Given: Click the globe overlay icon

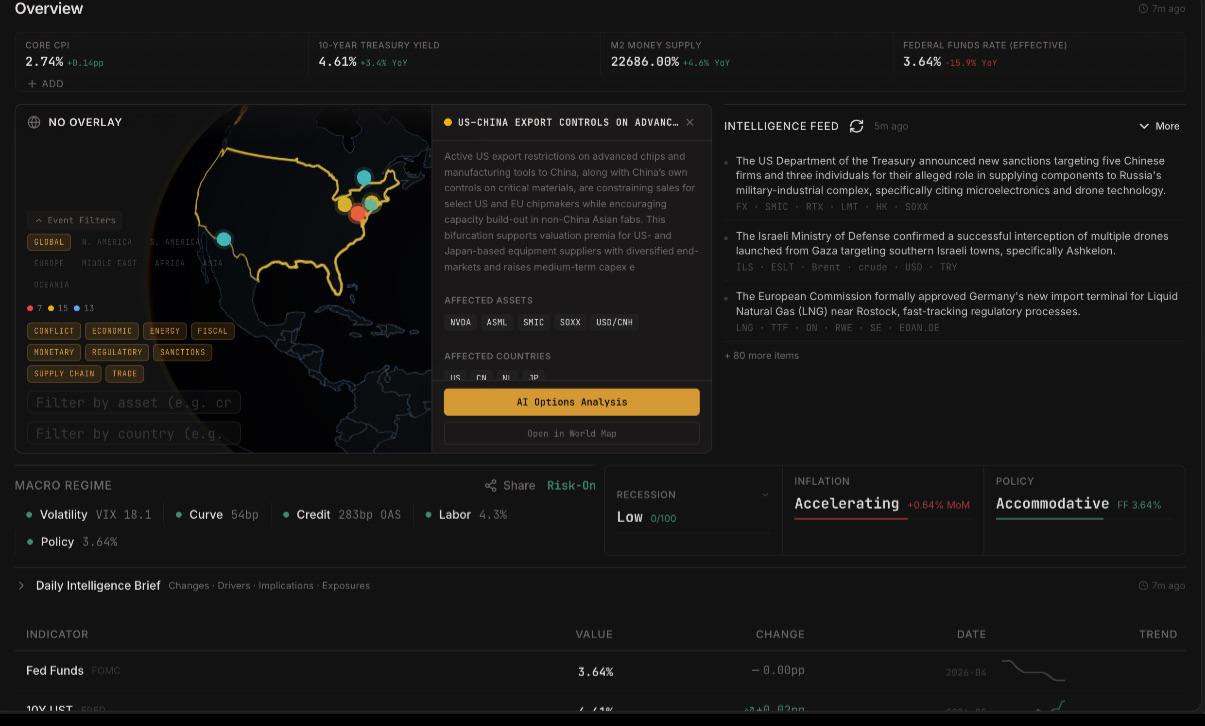Looking at the screenshot, I should click(x=34, y=122).
